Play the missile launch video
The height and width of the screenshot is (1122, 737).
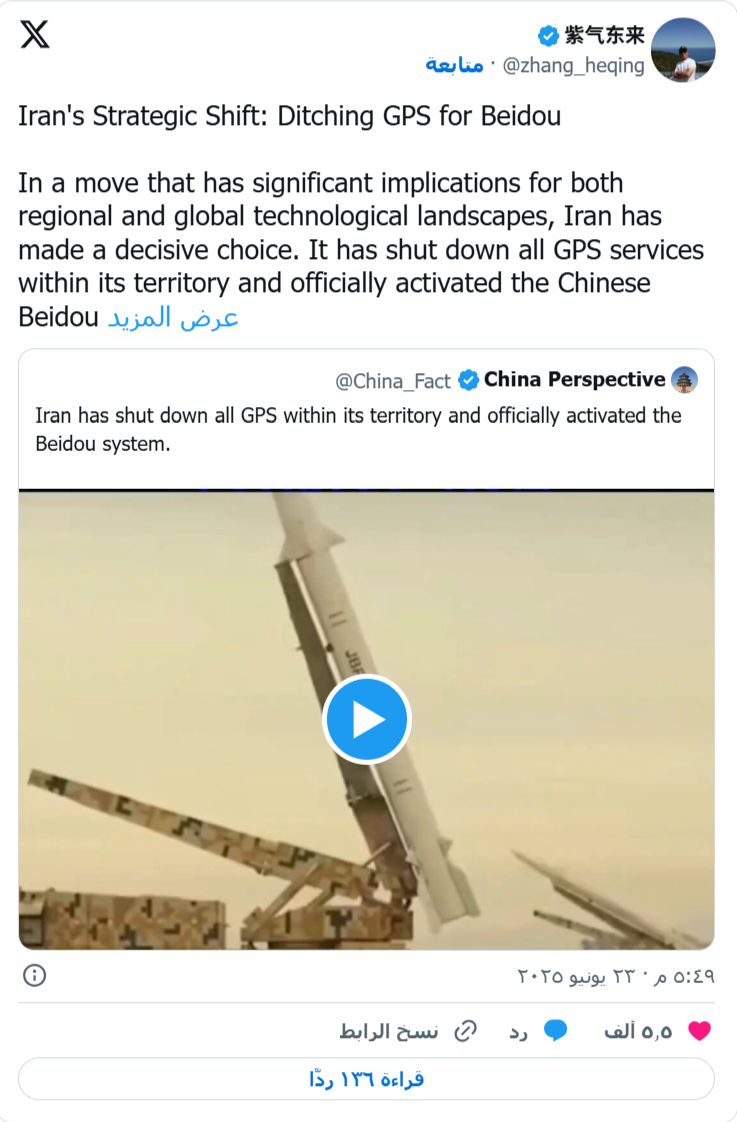(x=366, y=719)
